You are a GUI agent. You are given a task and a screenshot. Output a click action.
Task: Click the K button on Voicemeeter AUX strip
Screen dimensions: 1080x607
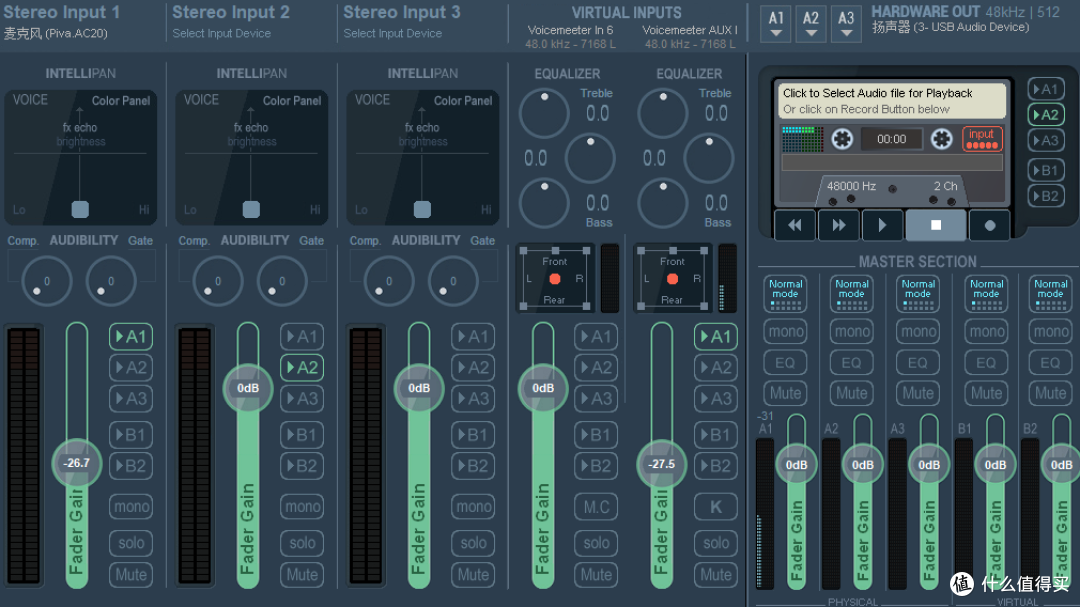(716, 506)
